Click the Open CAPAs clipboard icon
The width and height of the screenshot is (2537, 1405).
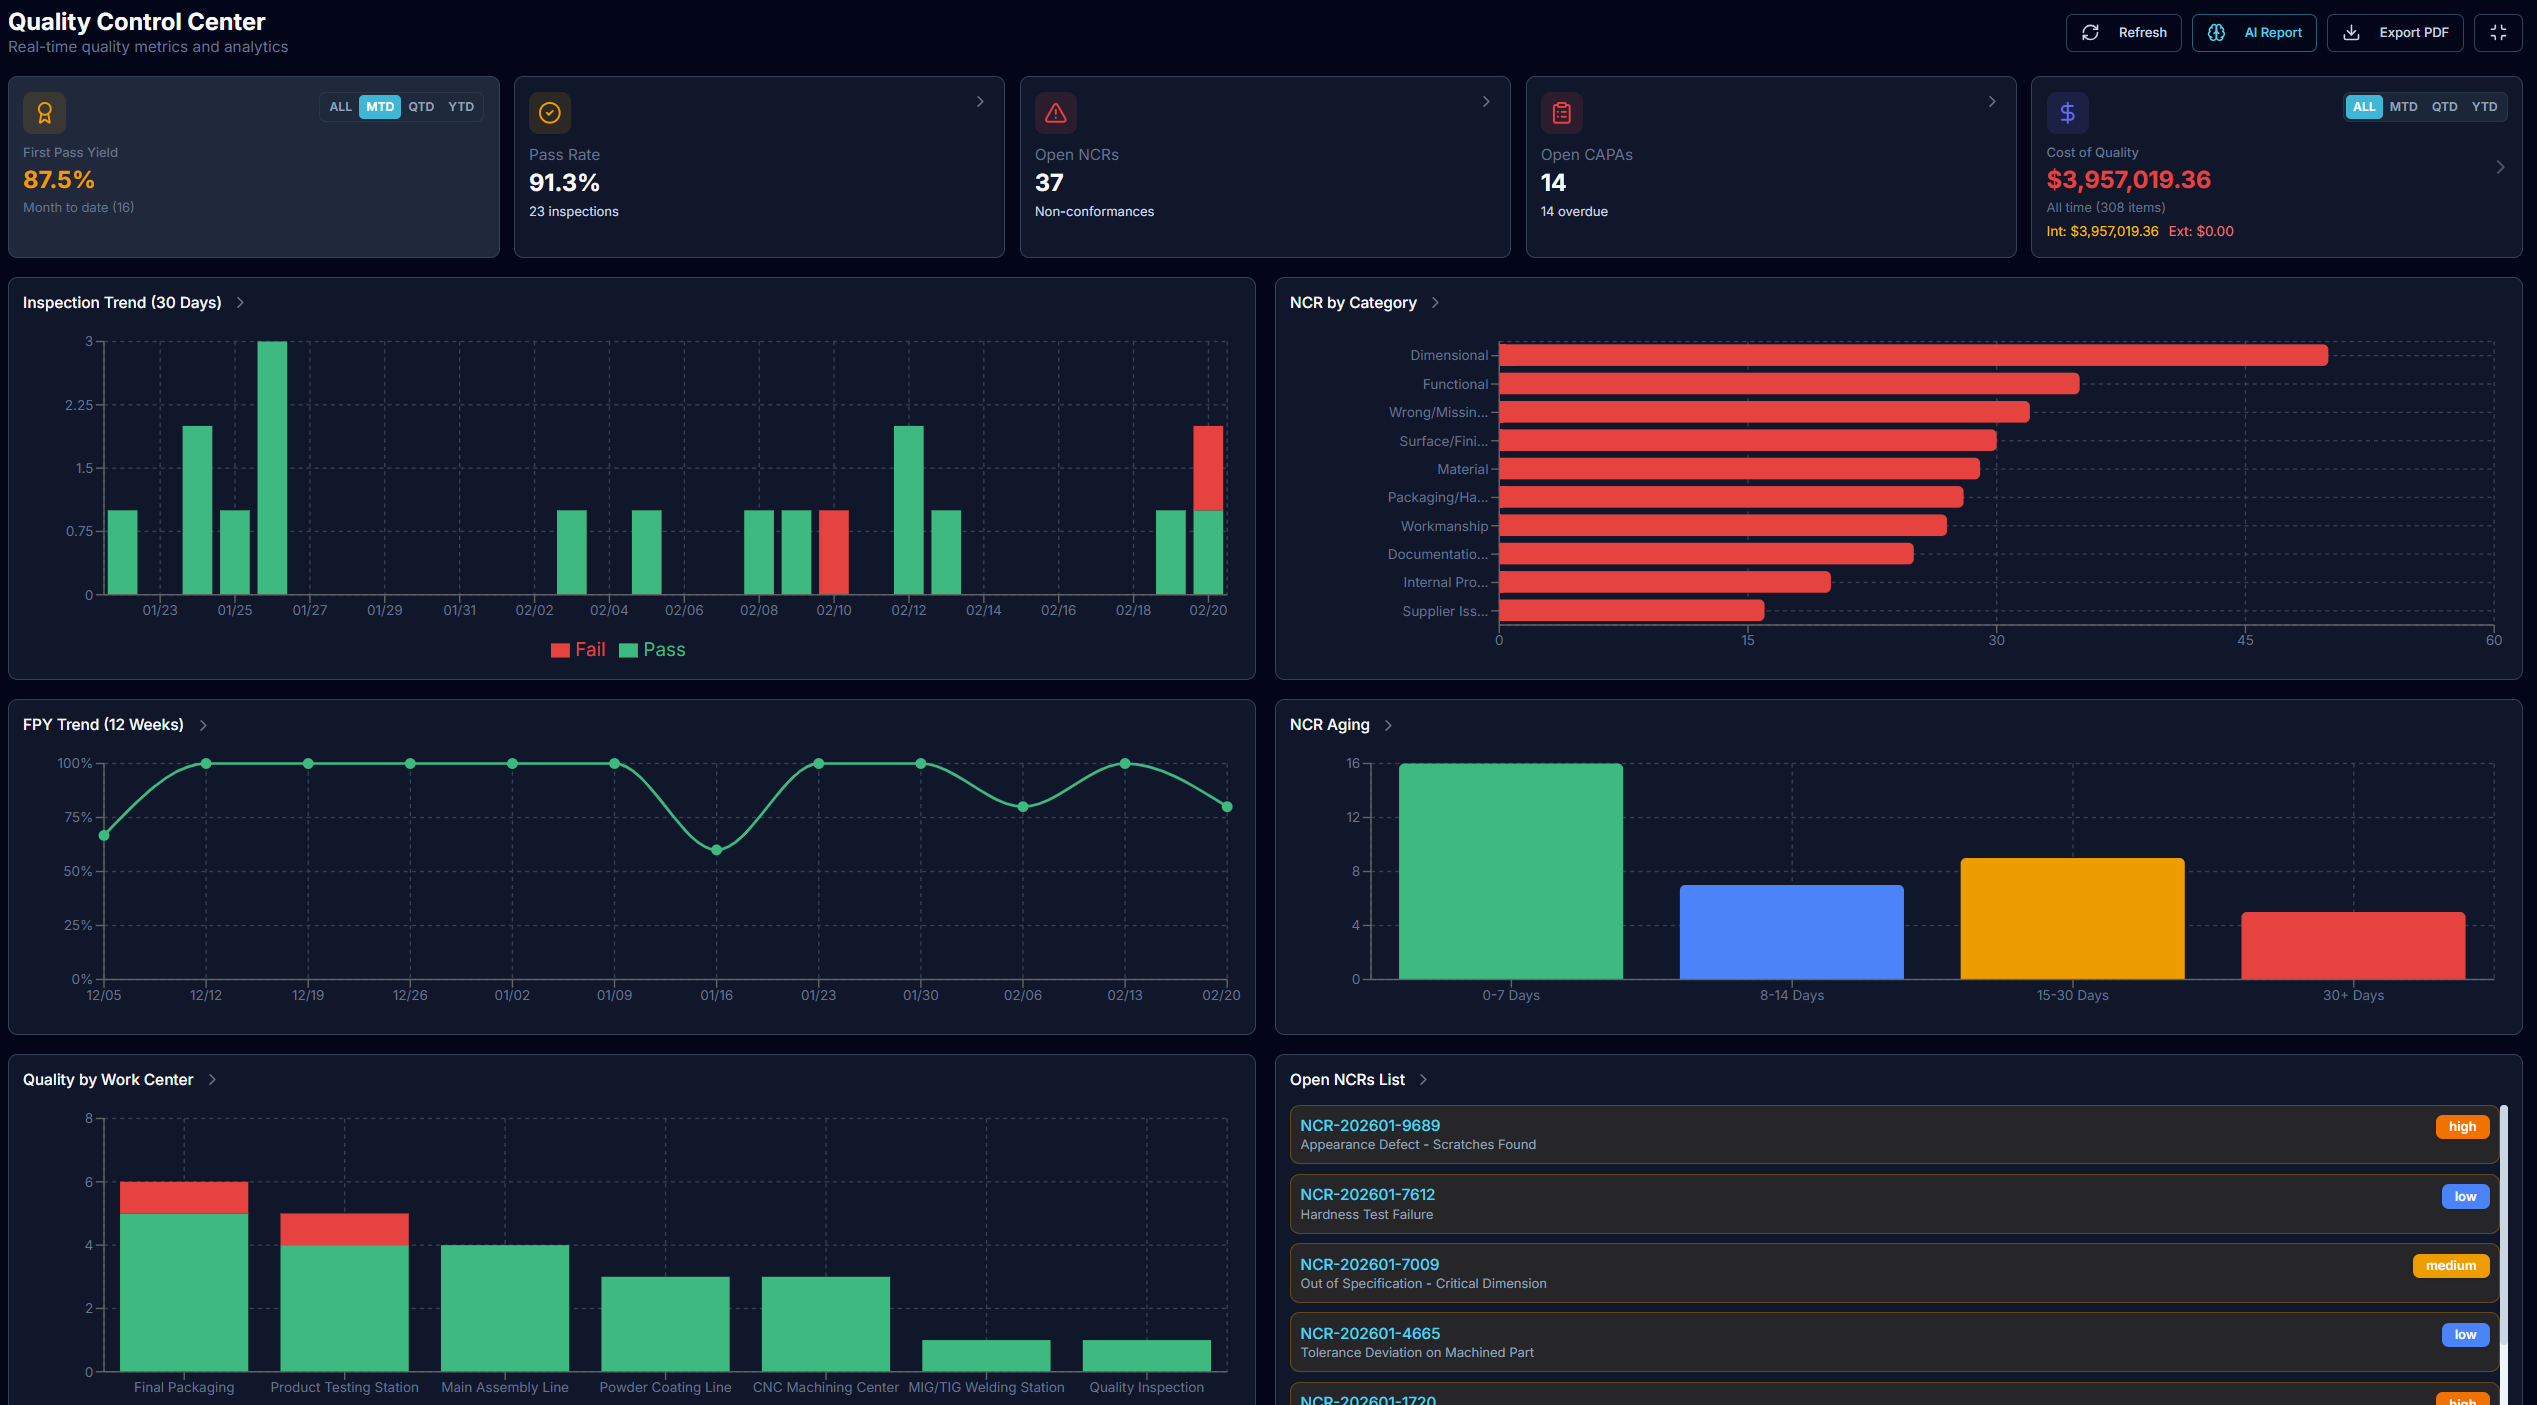click(x=1562, y=113)
